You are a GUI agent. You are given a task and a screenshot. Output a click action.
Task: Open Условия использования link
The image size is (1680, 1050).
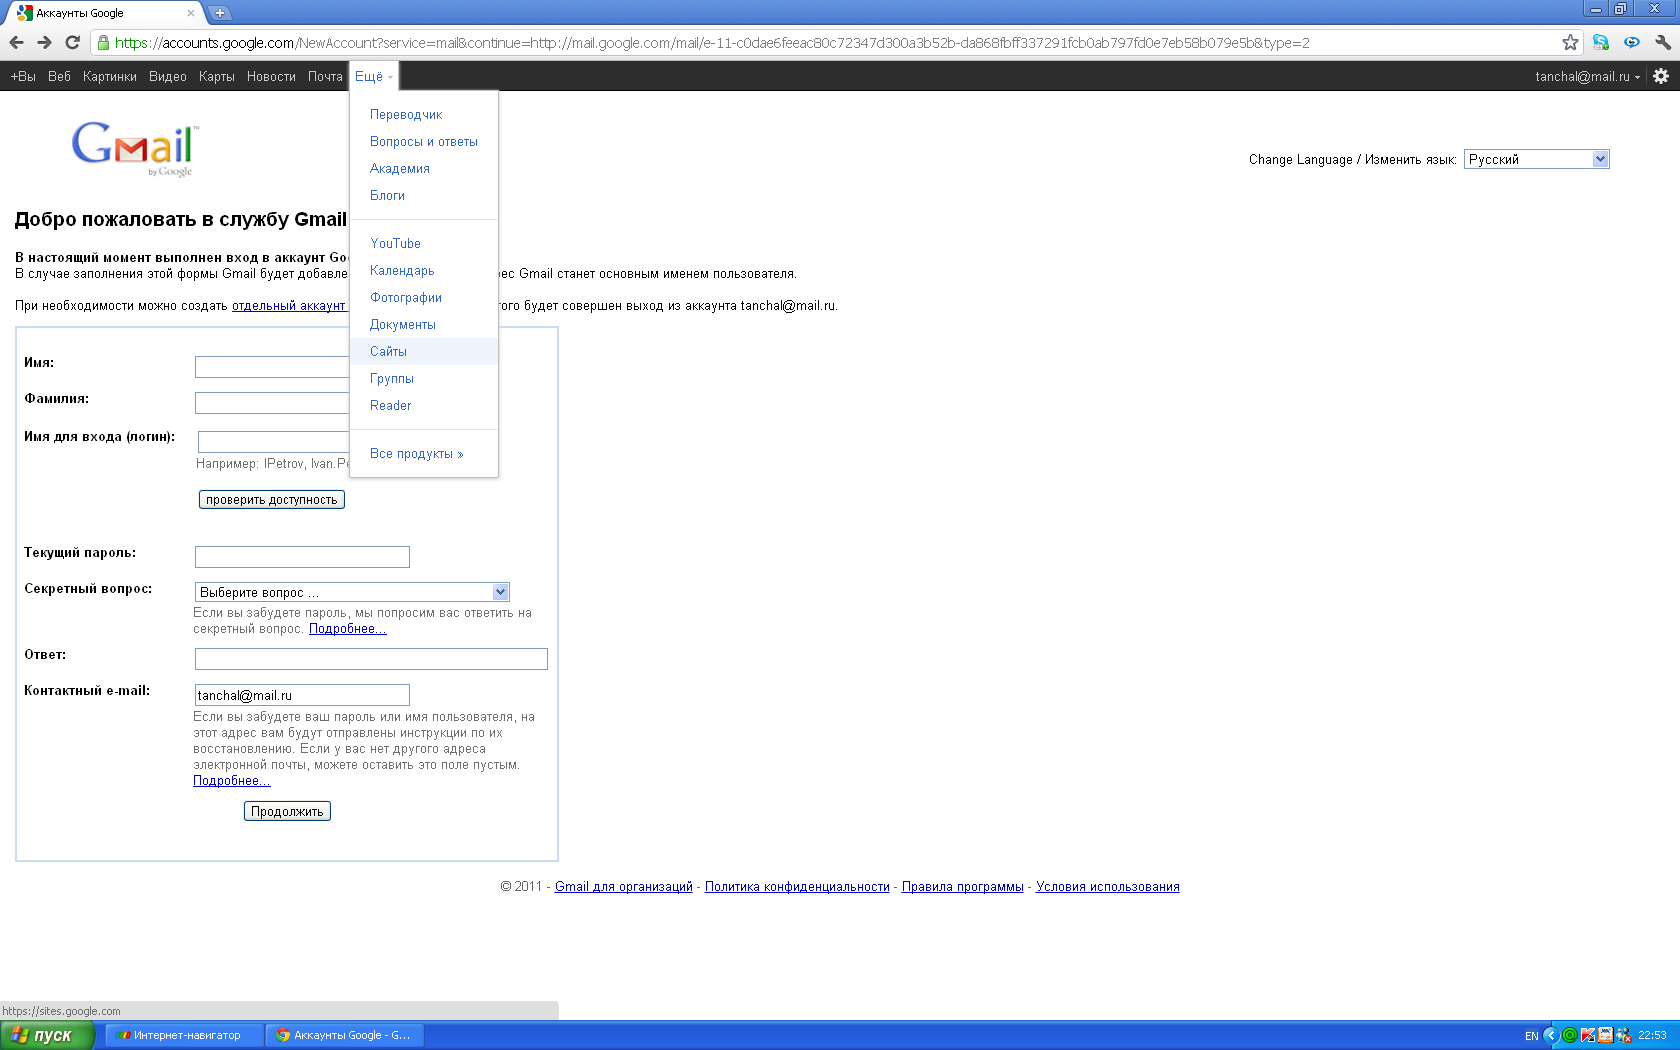tap(1108, 887)
